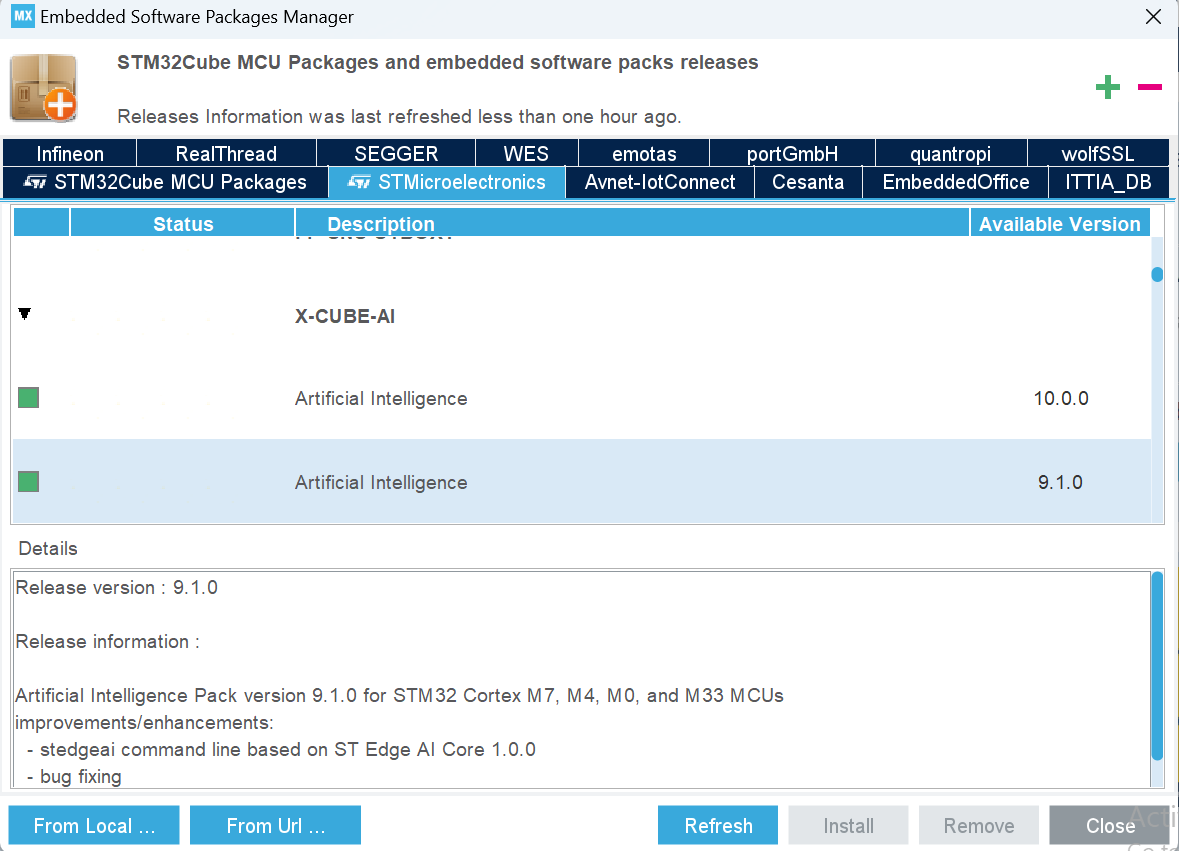Click the From Url button
Screen dimensions: 1179x851
tap(275, 825)
